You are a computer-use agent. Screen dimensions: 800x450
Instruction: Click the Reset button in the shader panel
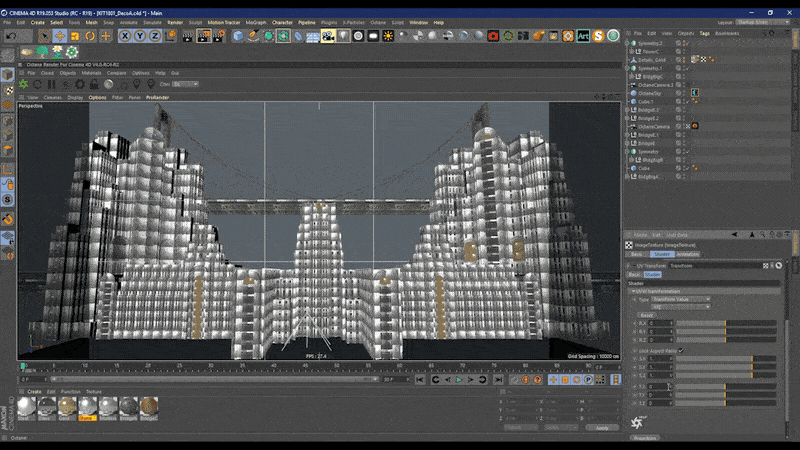pos(646,315)
